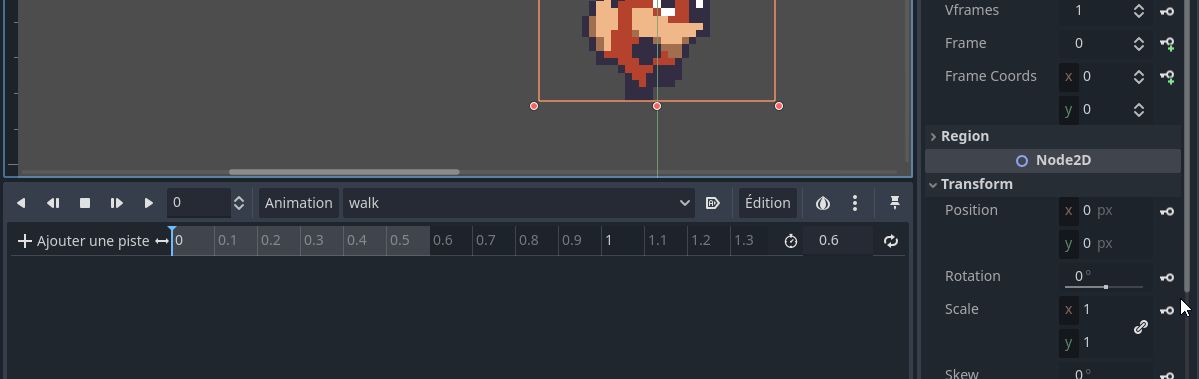Insert keyframe for Frame Coords property
This screenshot has height=379, width=1199.
tap(1167, 77)
